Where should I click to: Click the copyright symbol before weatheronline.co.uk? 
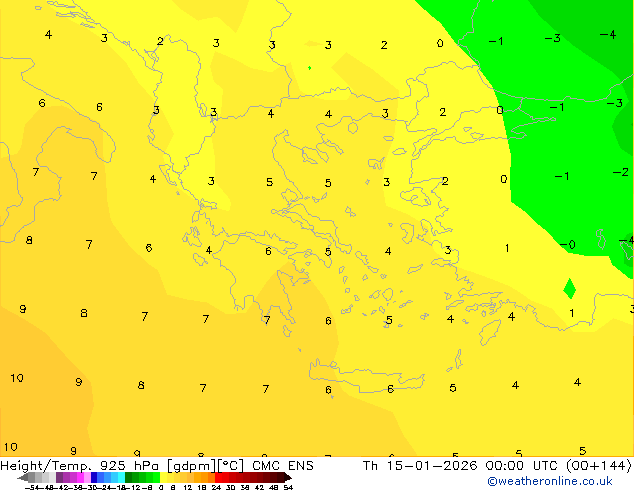tap(492, 481)
